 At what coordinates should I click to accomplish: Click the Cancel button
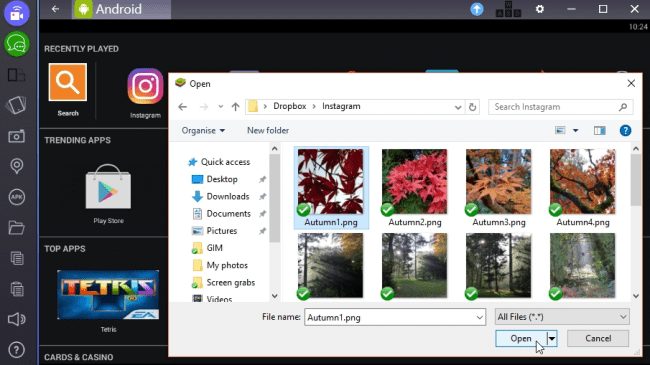point(598,338)
